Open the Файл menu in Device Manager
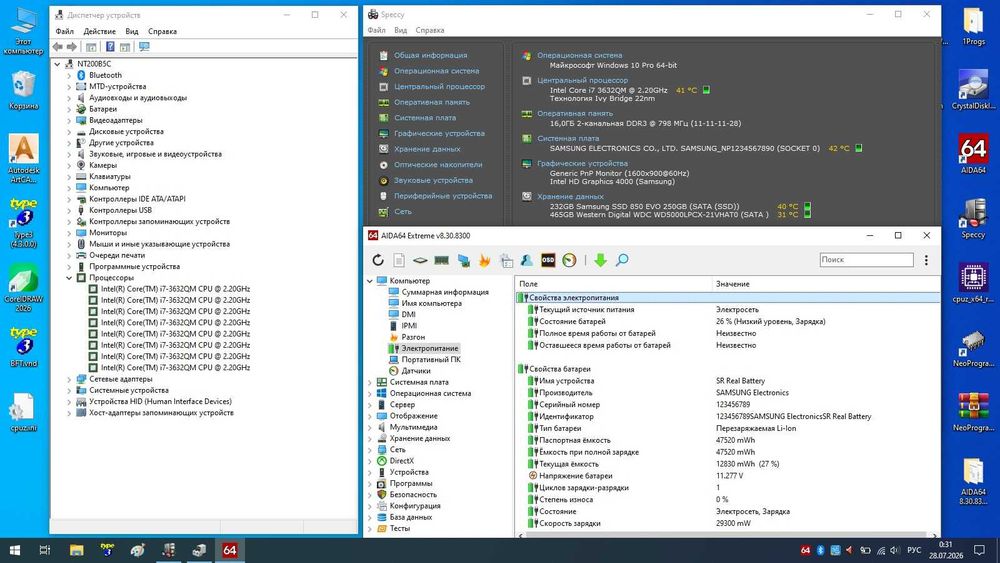1000x563 pixels. point(64,31)
